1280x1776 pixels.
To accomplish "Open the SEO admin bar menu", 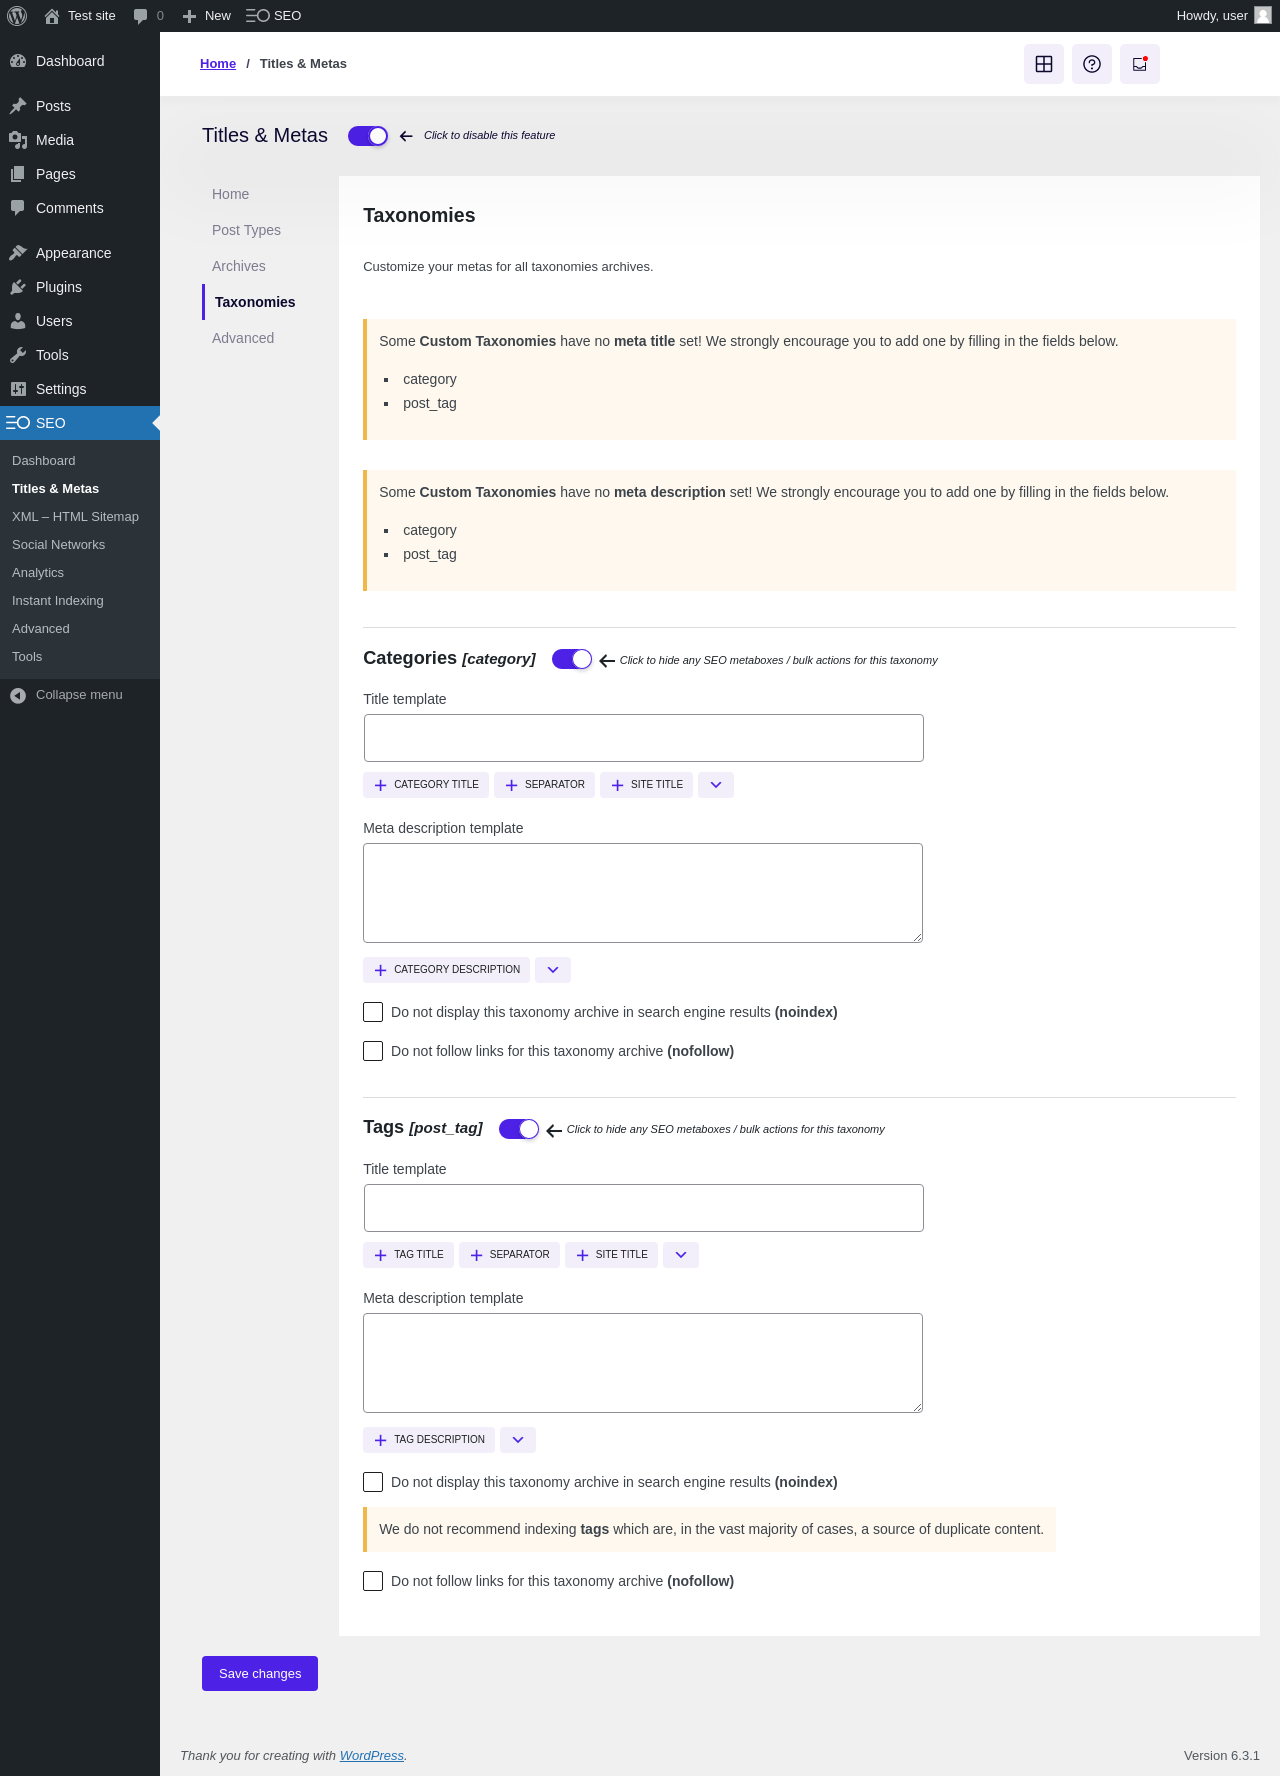I will pyautogui.click(x=274, y=16).
